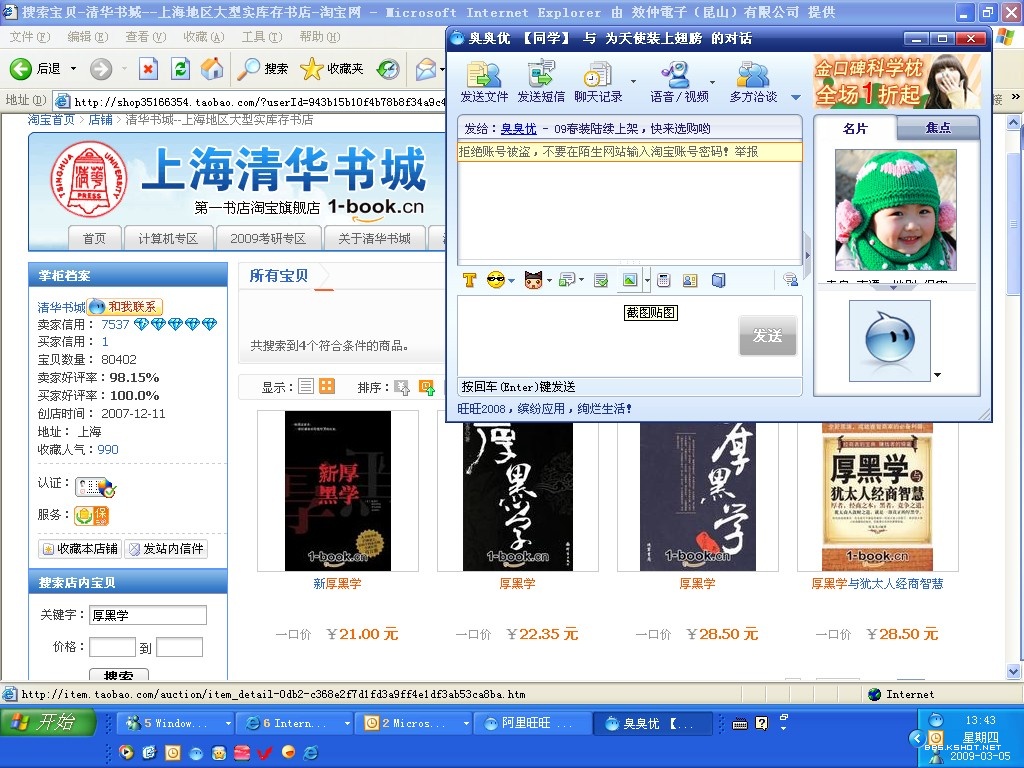Switch to the 焦点 tab

pyautogui.click(x=938, y=128)
